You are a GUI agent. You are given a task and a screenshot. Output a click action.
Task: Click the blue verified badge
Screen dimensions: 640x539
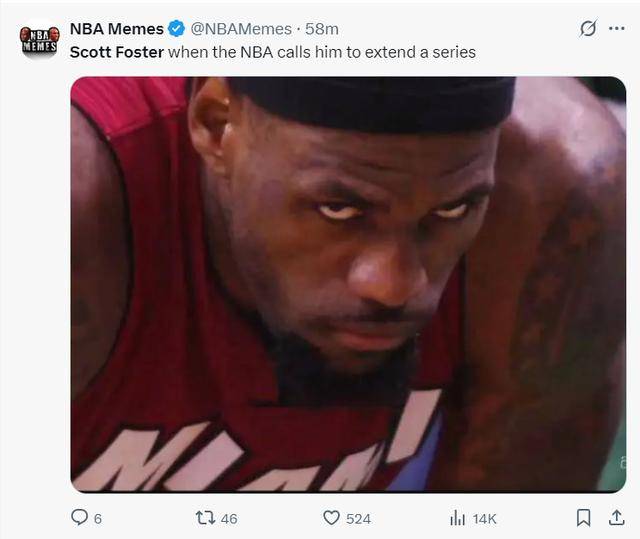(x=176, y=29)
